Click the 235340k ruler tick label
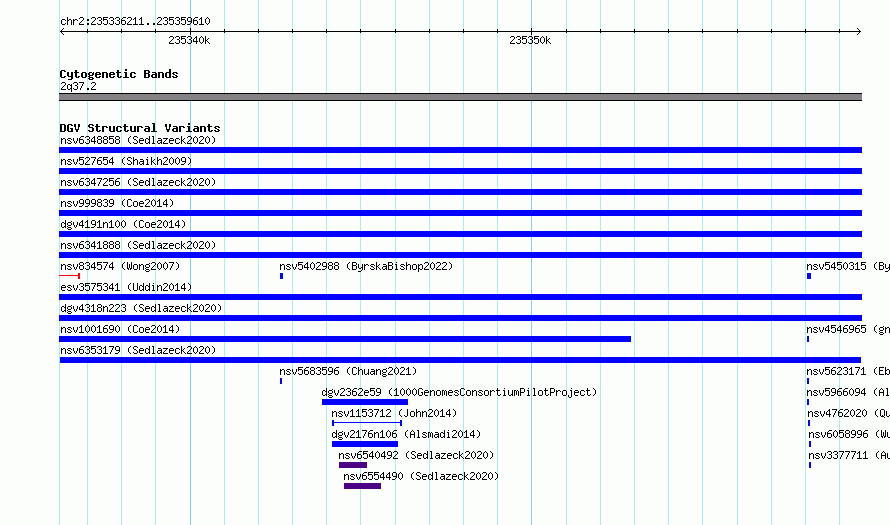The width and height of the screenshot is (890, 525). click(x=189, y=40)
